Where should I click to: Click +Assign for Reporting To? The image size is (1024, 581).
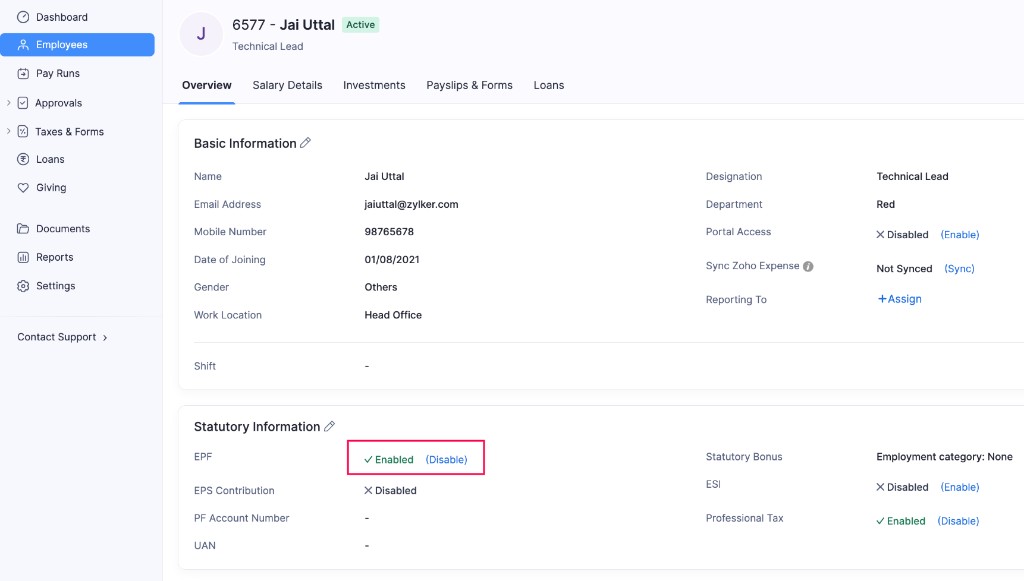point(899,299)
